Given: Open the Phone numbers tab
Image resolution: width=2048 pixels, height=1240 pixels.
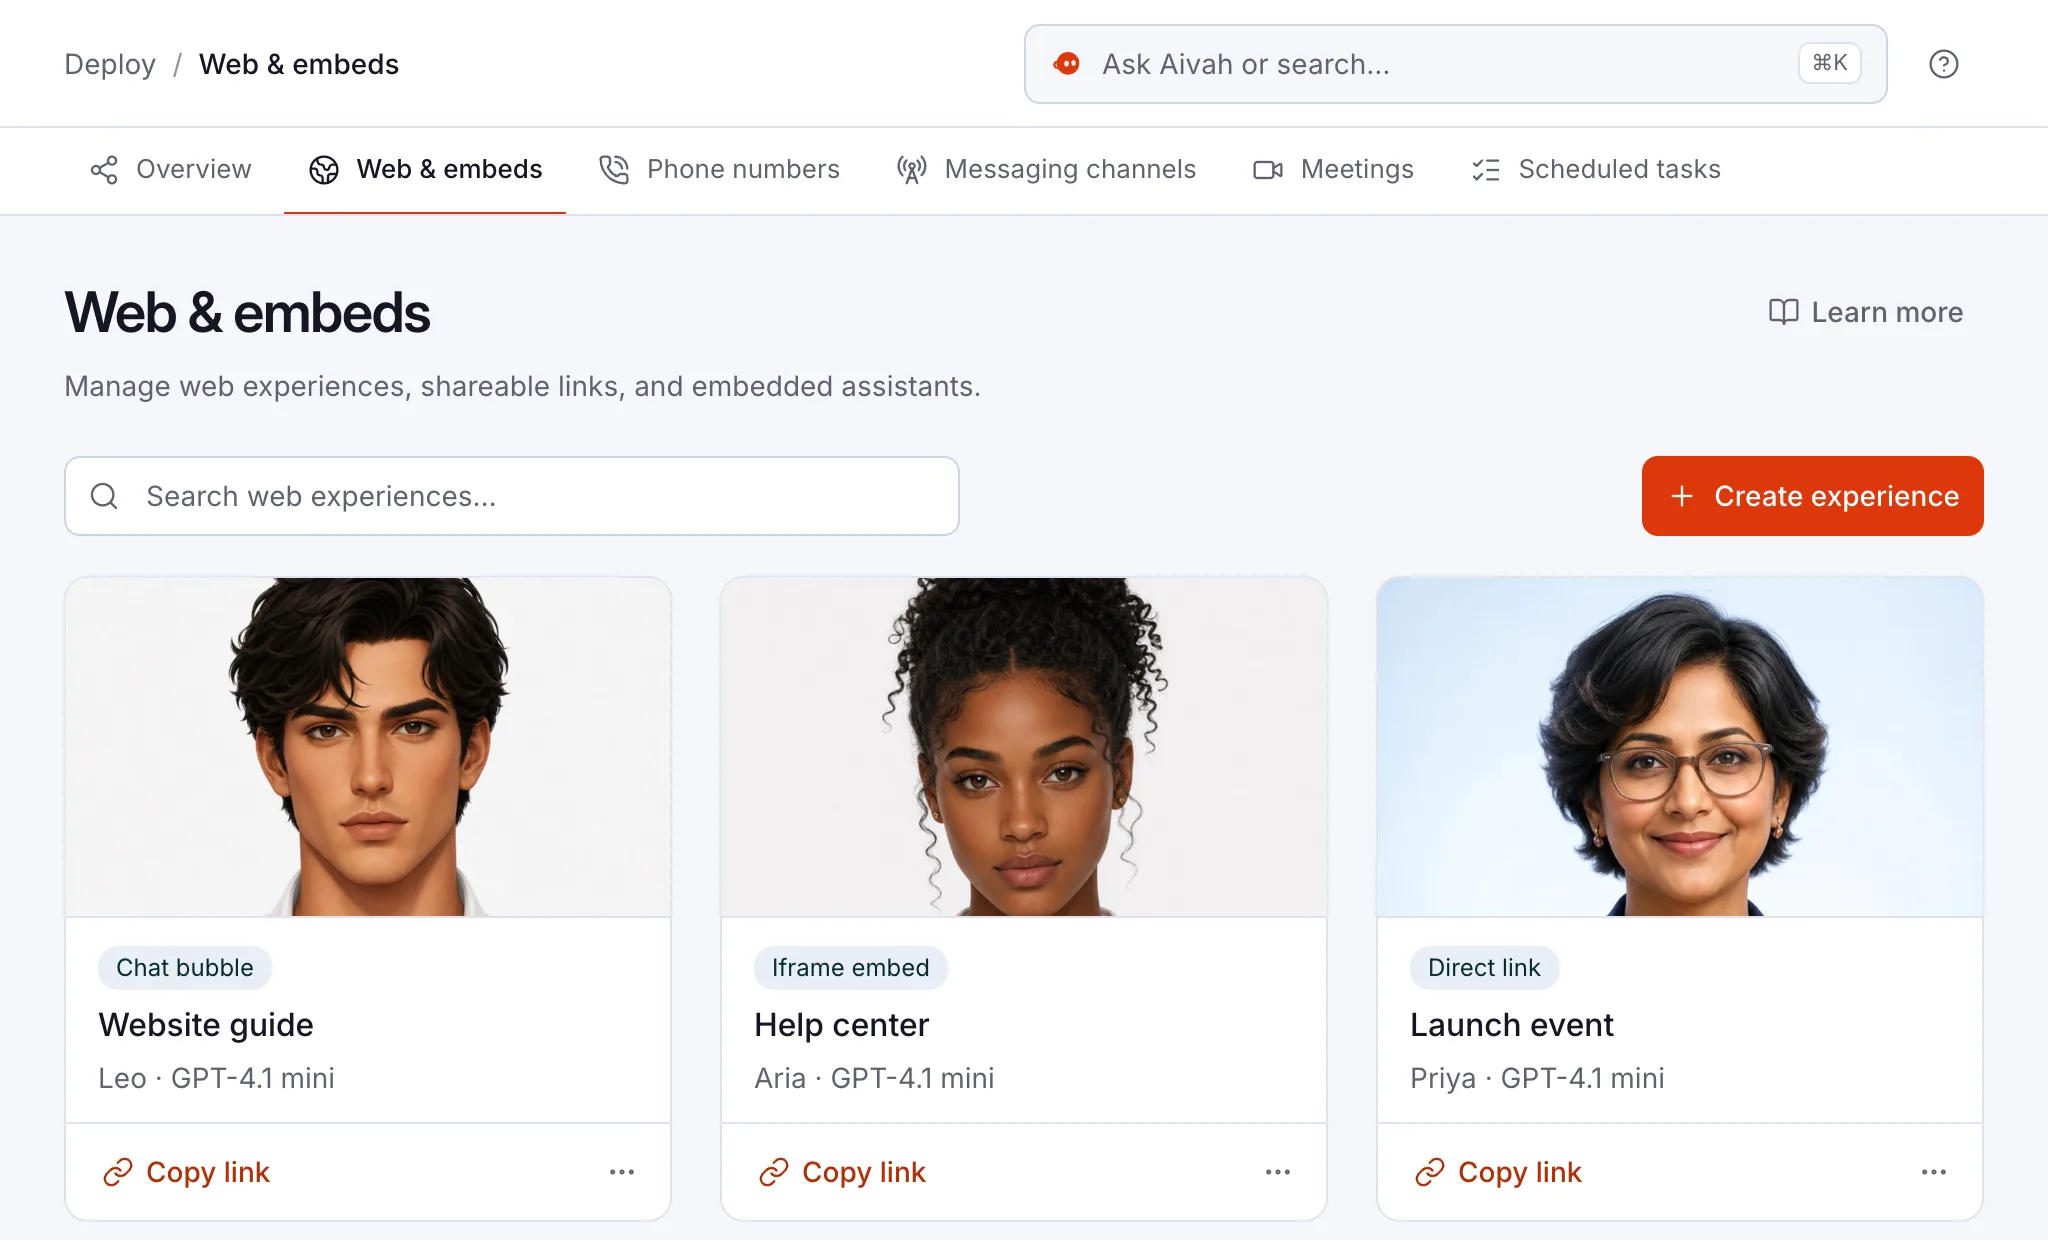Looking at the screenshot, I should click(719, 170).
